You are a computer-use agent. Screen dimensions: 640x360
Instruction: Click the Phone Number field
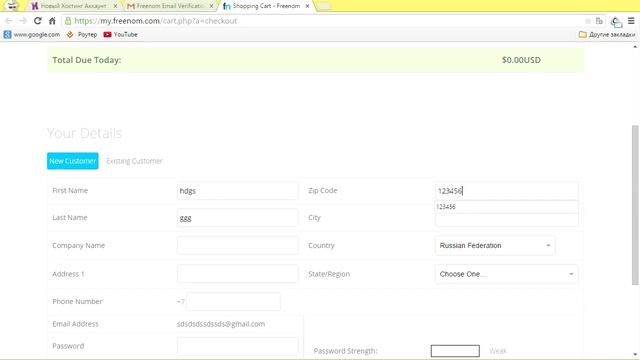tap(233, 302)
